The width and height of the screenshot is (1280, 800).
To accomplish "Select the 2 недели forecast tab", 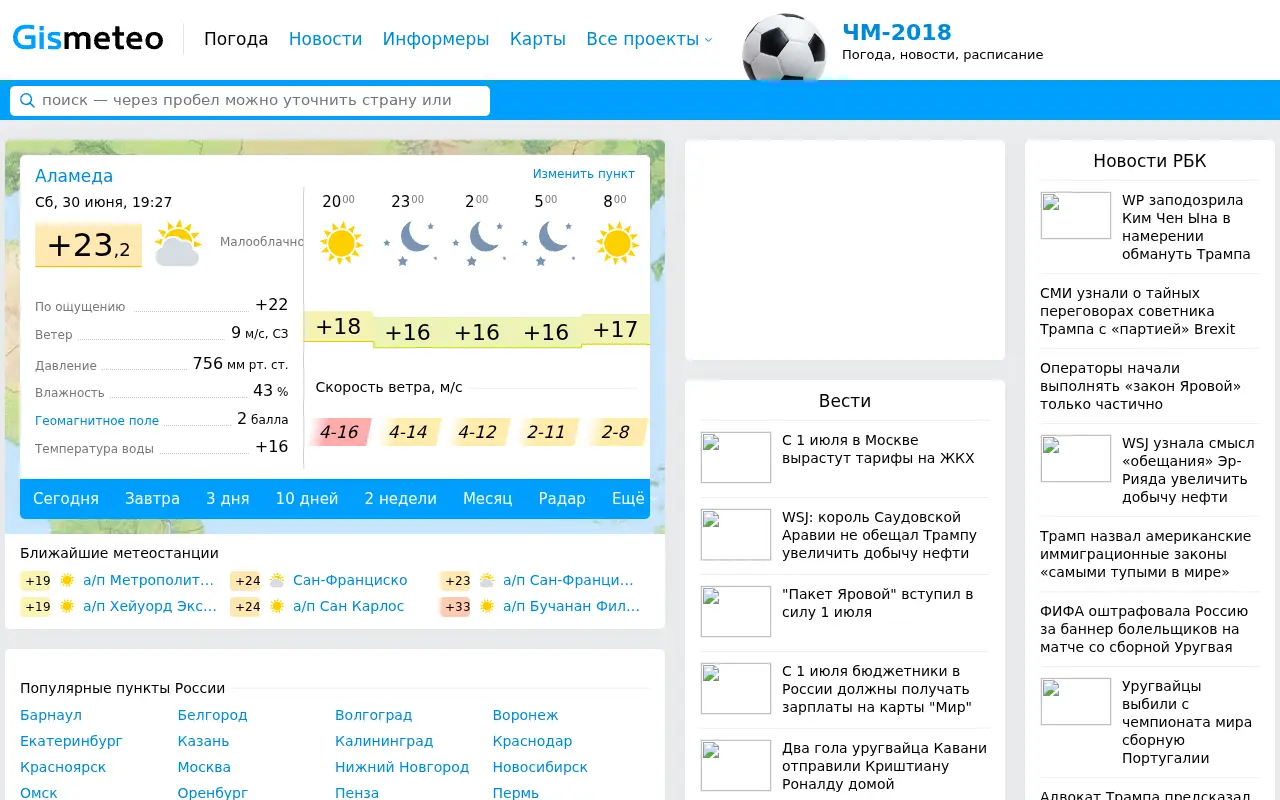I will [x=400, y=498].
